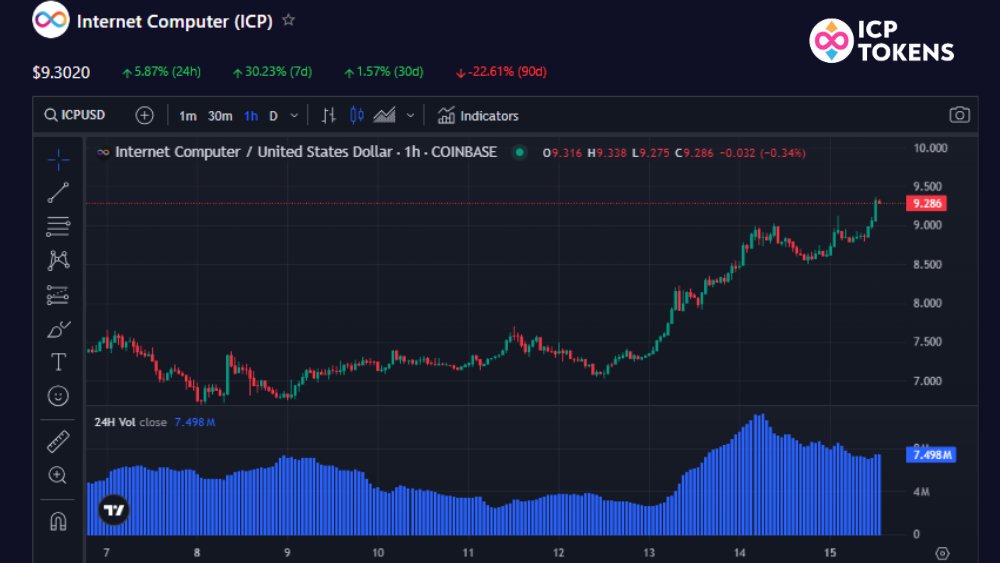Open chart settings gear icon
The width and height of the screenshot is (1000, 563).
click(943, 553)
